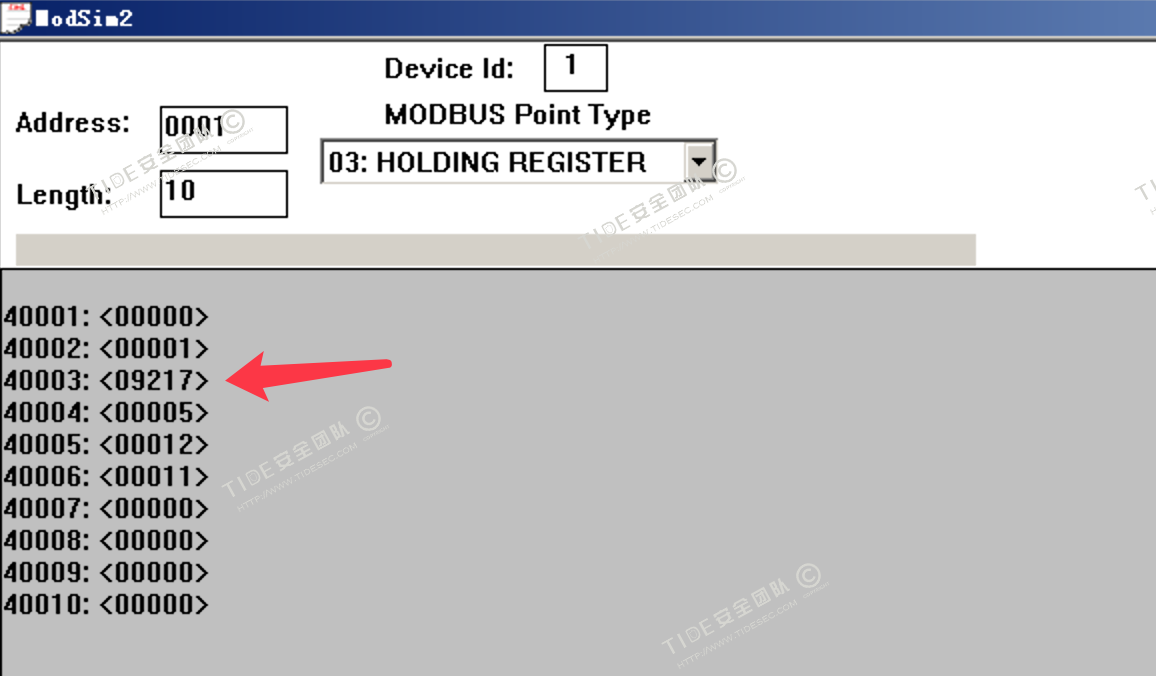Click the ModSim2 window title text
Viewport: 1156px width, 676px height.
point(84,18)
